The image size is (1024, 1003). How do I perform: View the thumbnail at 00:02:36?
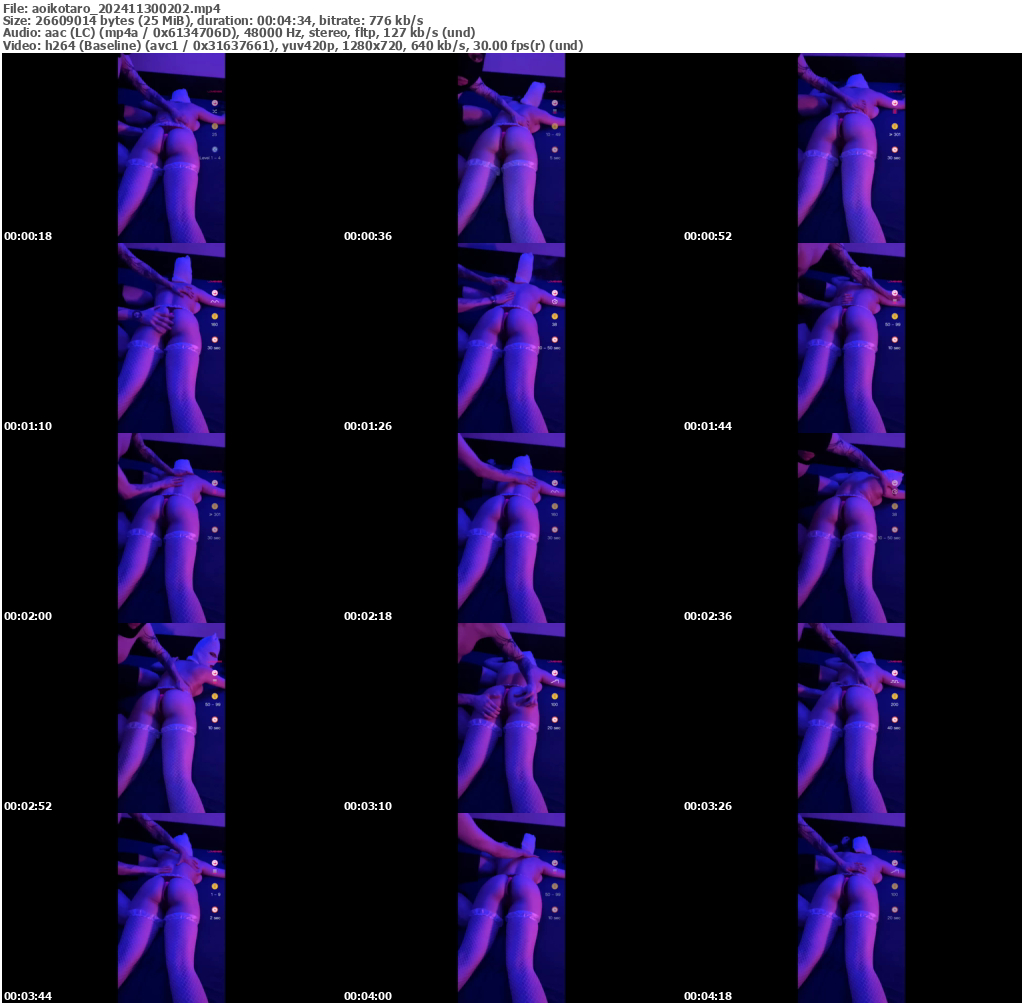pos(851,528)
